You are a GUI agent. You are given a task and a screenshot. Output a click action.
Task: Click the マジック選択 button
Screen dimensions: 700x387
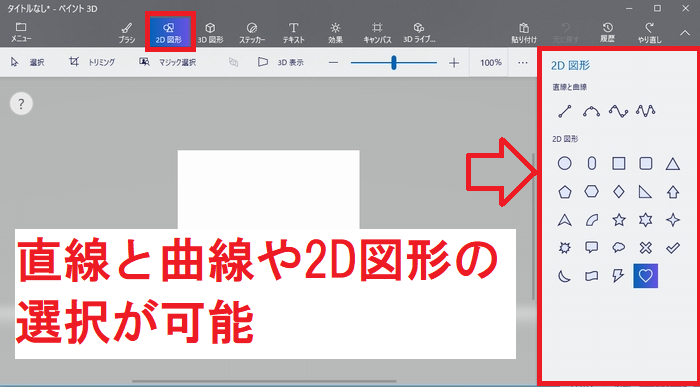pos(167,62)
